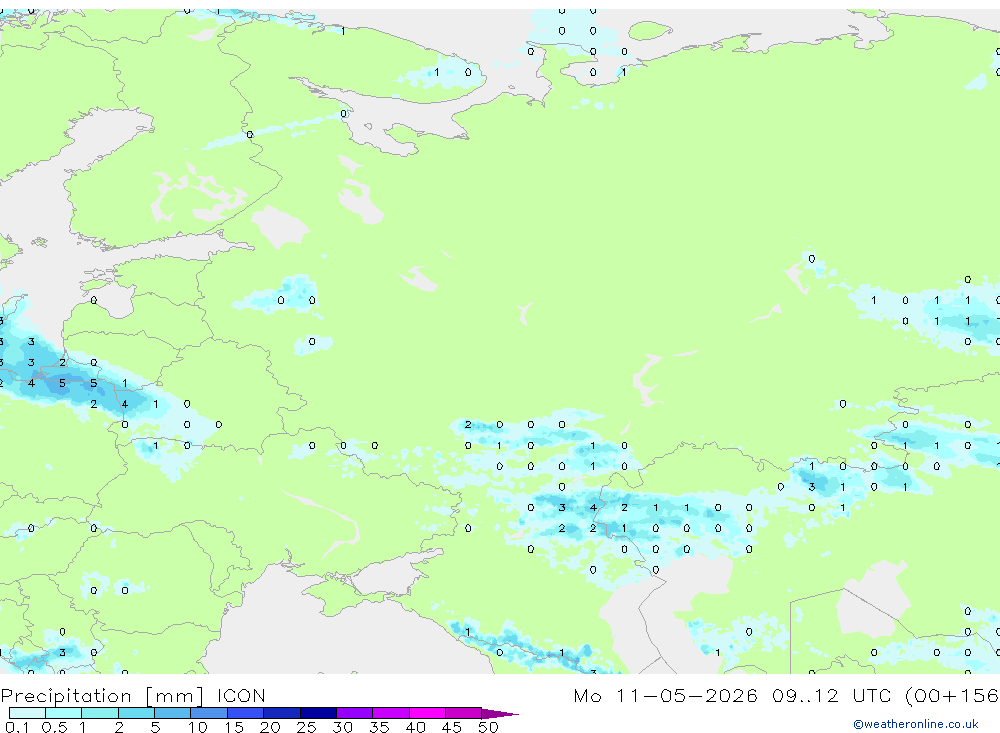The width and height of the screenshot is (1000, 733).
Task: Pick the 15–20 mm royal blue legend swatch
Action: click(245, 713)
